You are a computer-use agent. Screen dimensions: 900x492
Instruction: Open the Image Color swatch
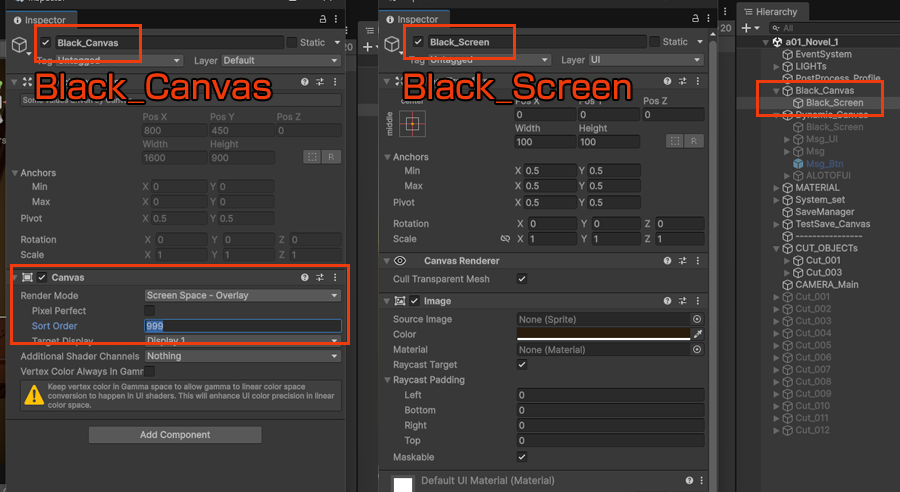click(x=603, y=334)
